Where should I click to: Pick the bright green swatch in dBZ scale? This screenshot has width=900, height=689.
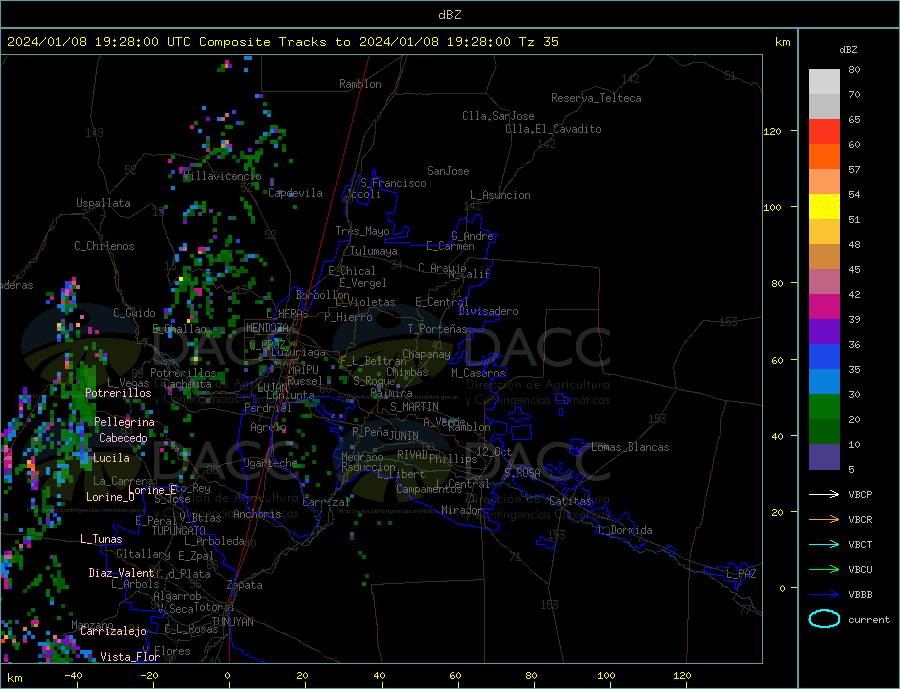[824, 407]
